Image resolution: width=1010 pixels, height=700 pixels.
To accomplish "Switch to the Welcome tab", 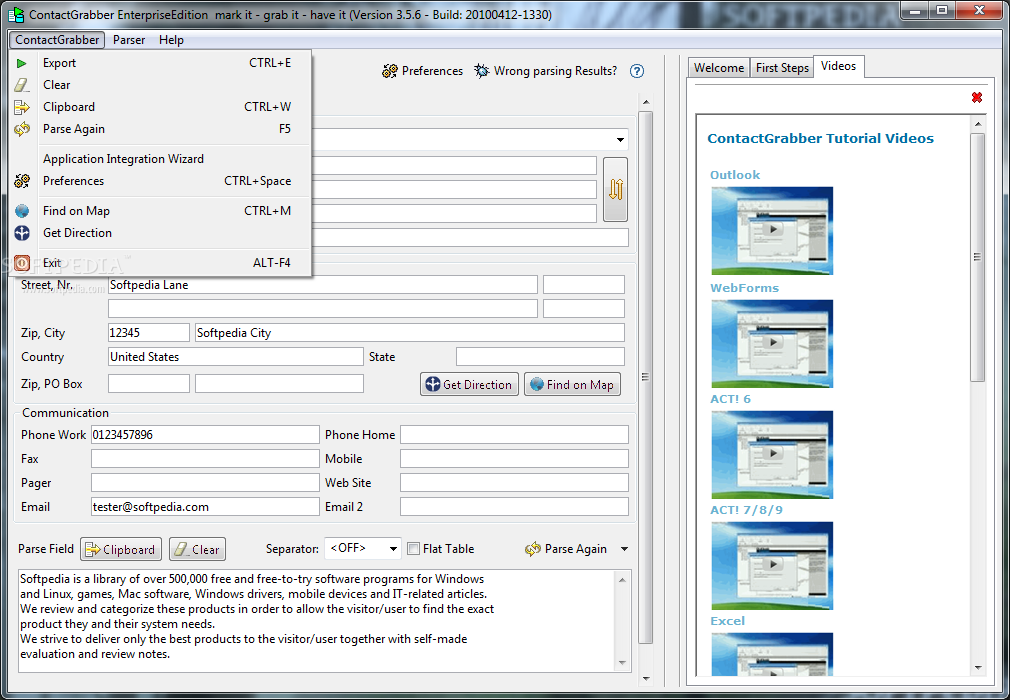I will (x=719, y=68).
